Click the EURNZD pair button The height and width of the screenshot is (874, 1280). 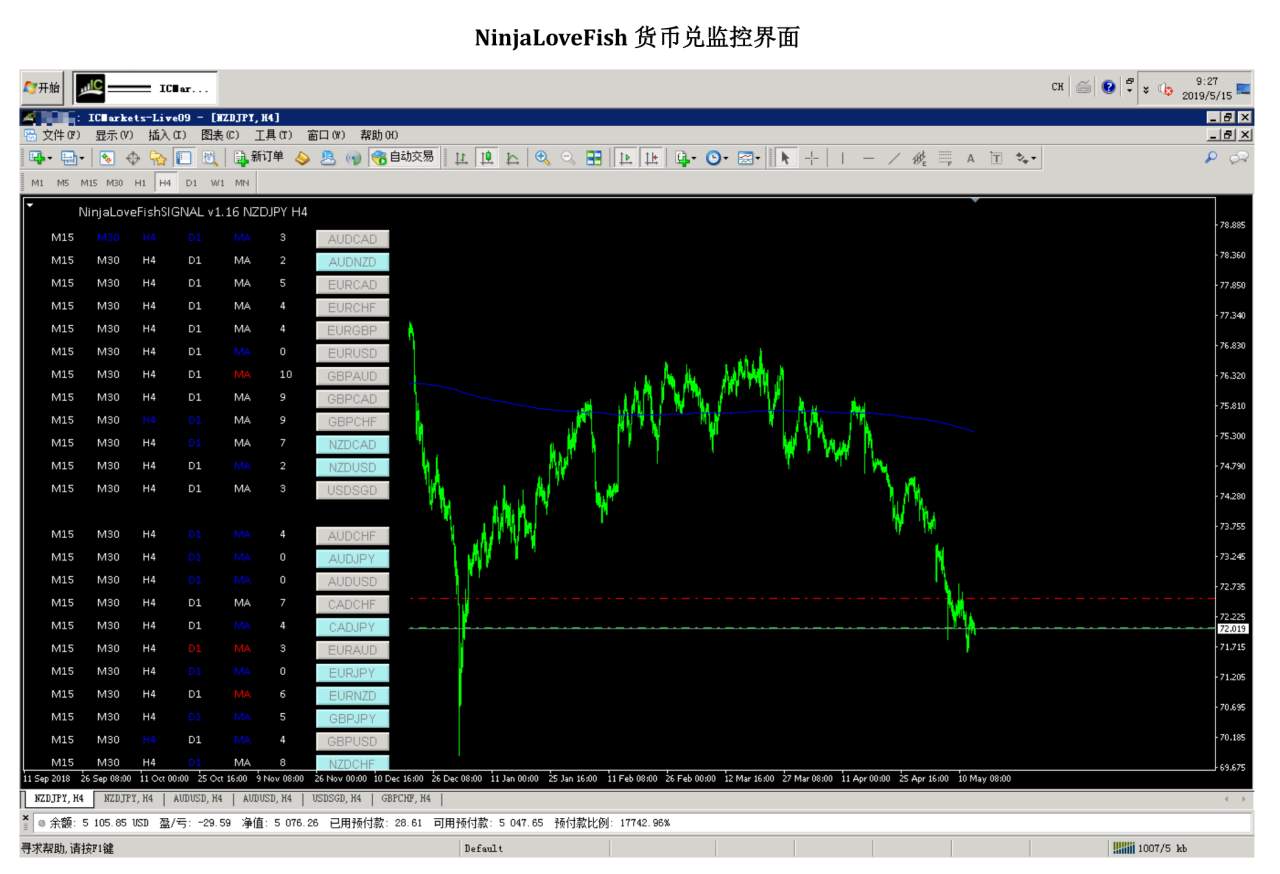pos(353,696)
